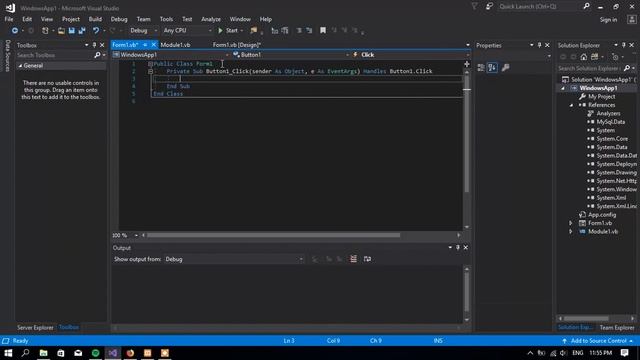
Task: Select My Project in Solution Explorer
Action: click(x=602, y=97)
